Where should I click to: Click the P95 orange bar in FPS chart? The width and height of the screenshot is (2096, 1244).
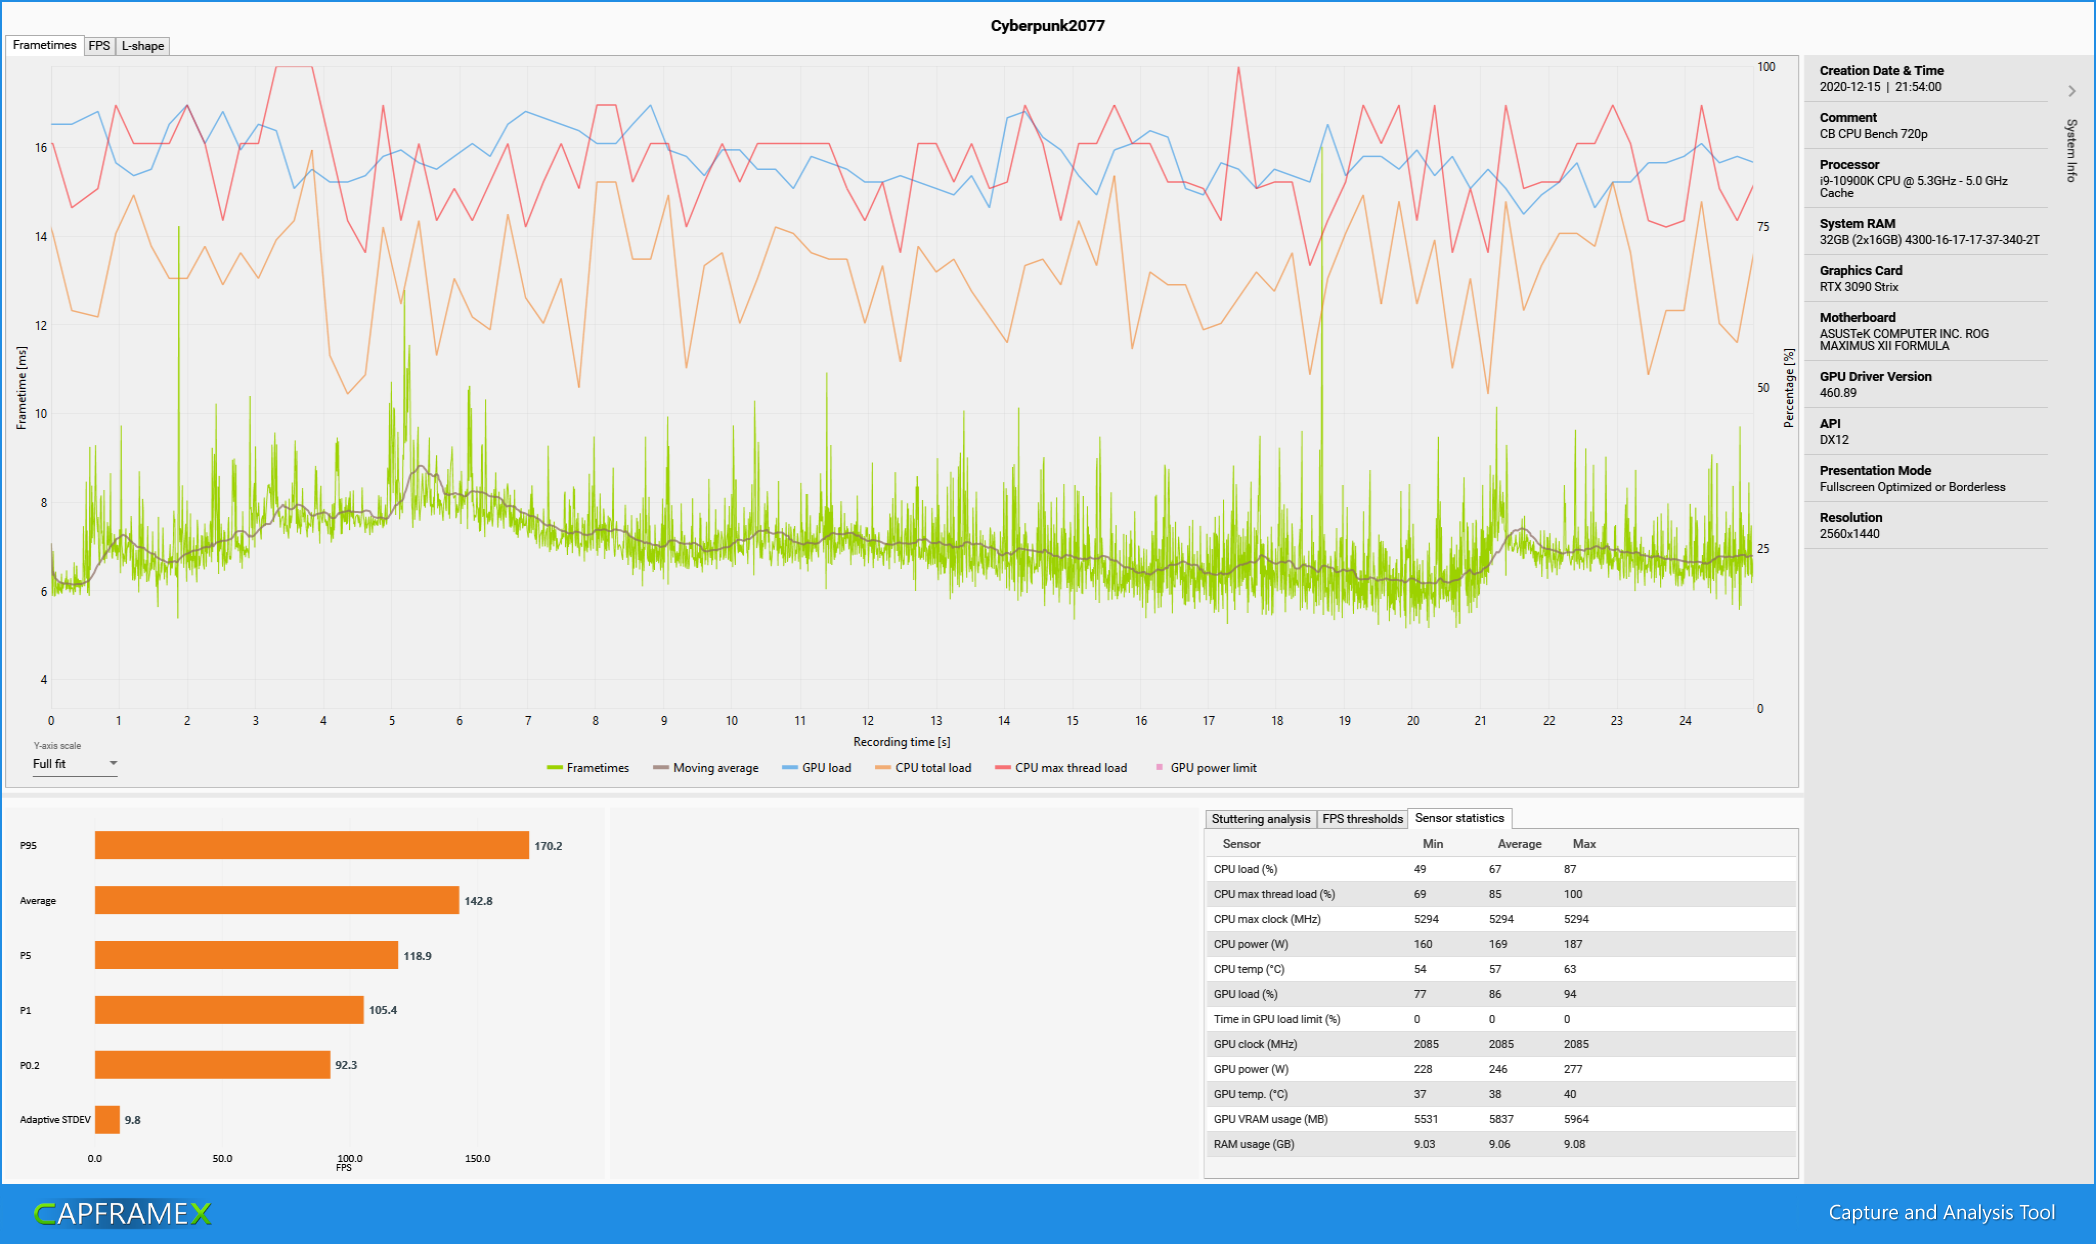311,845
